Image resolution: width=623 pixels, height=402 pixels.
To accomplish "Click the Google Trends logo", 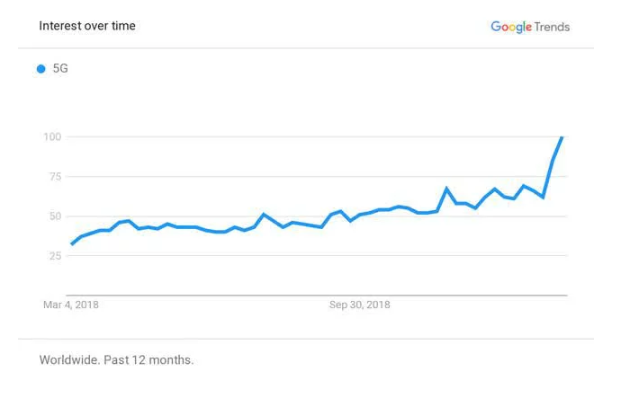I will pos(529,27).
